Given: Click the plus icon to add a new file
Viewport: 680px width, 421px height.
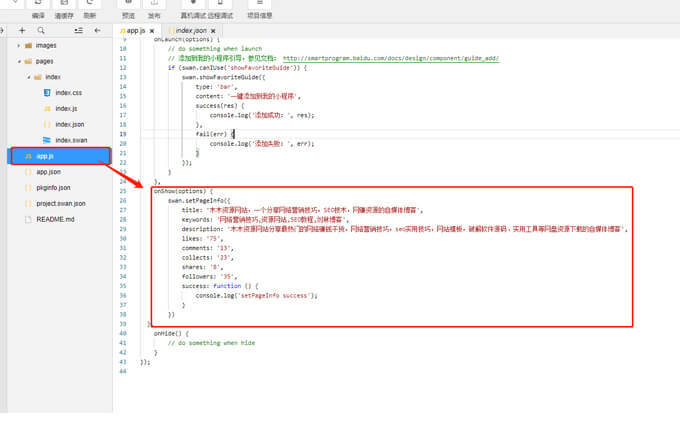Looking at the screenshot, I should (x=24, y=30).
